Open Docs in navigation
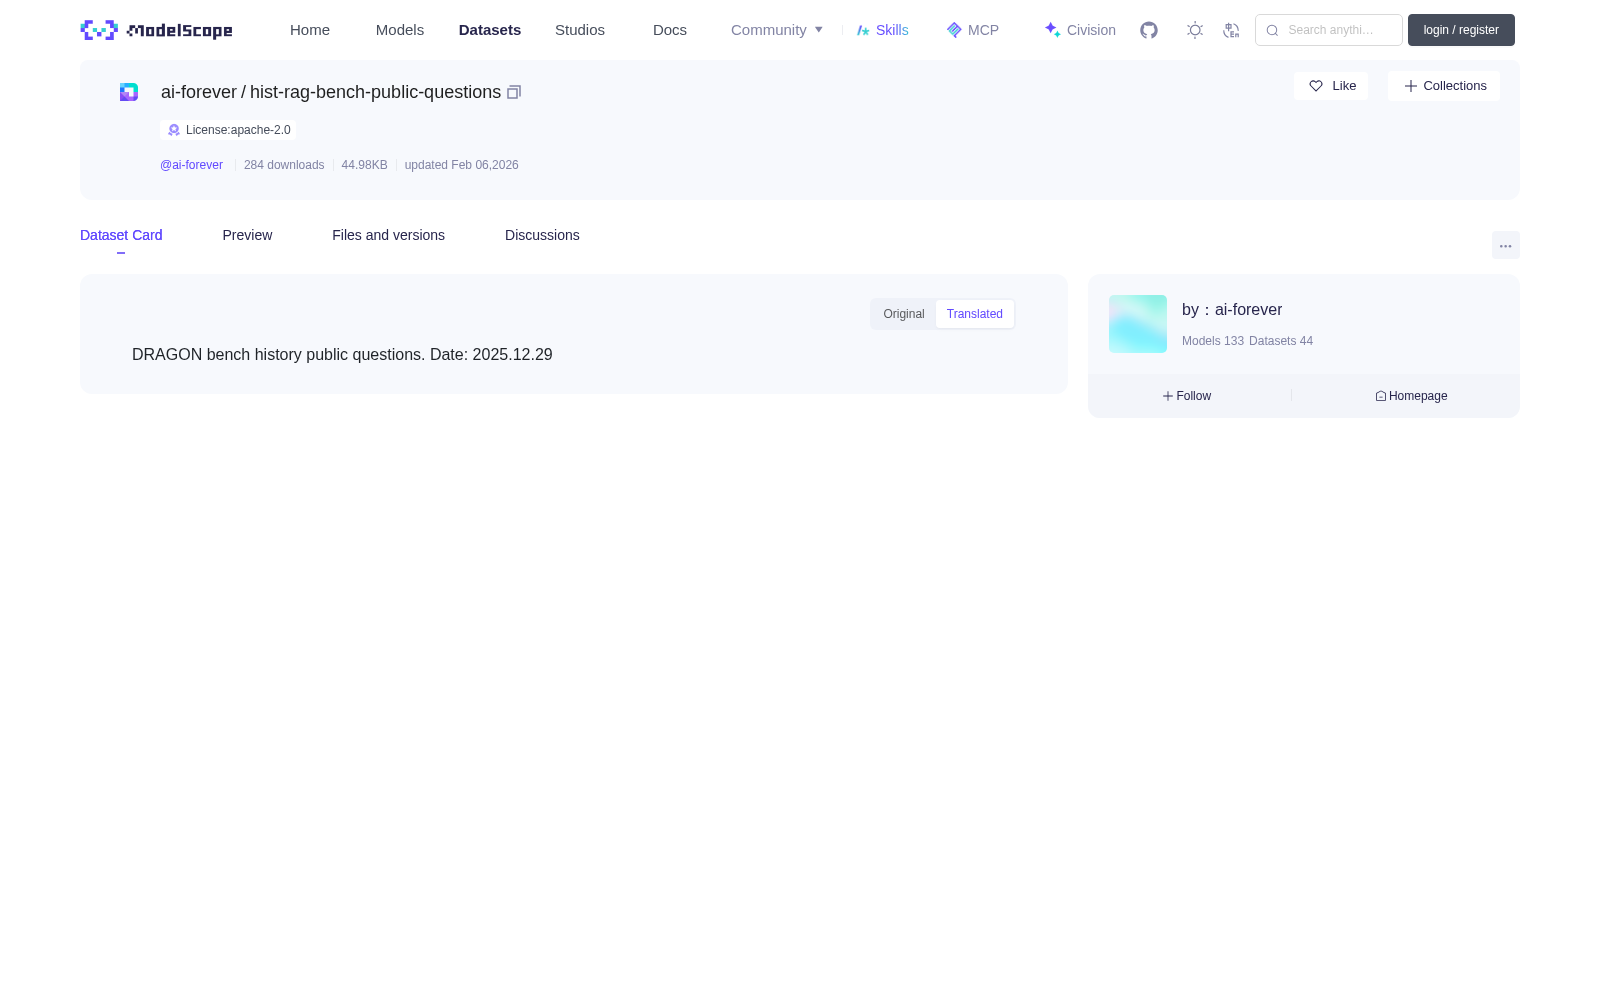 [670, 30]
